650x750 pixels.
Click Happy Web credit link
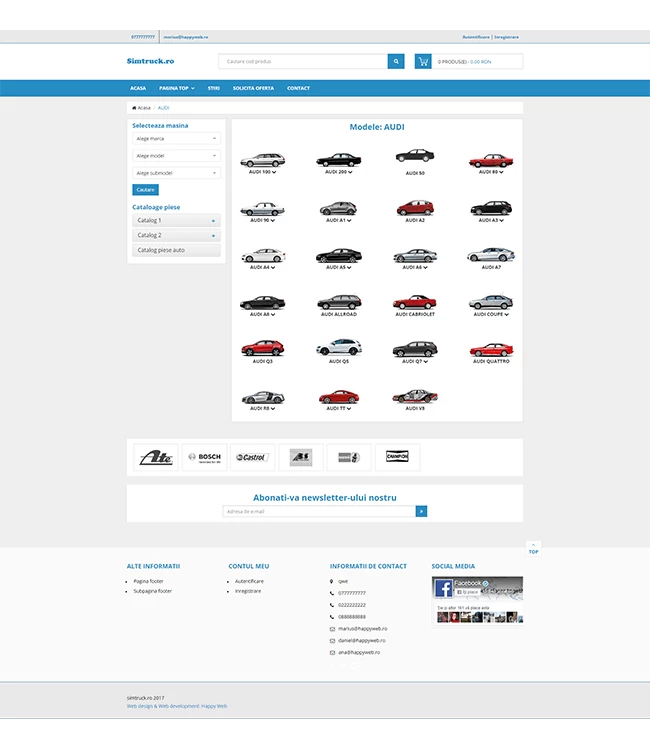tap(214, 706)
